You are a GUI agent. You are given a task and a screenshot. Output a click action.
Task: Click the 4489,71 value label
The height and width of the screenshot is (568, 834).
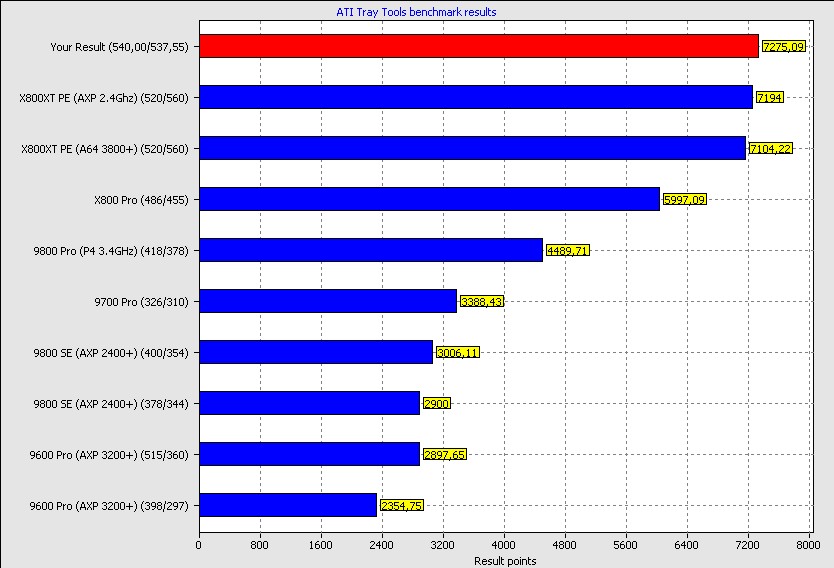coord(568,251)
